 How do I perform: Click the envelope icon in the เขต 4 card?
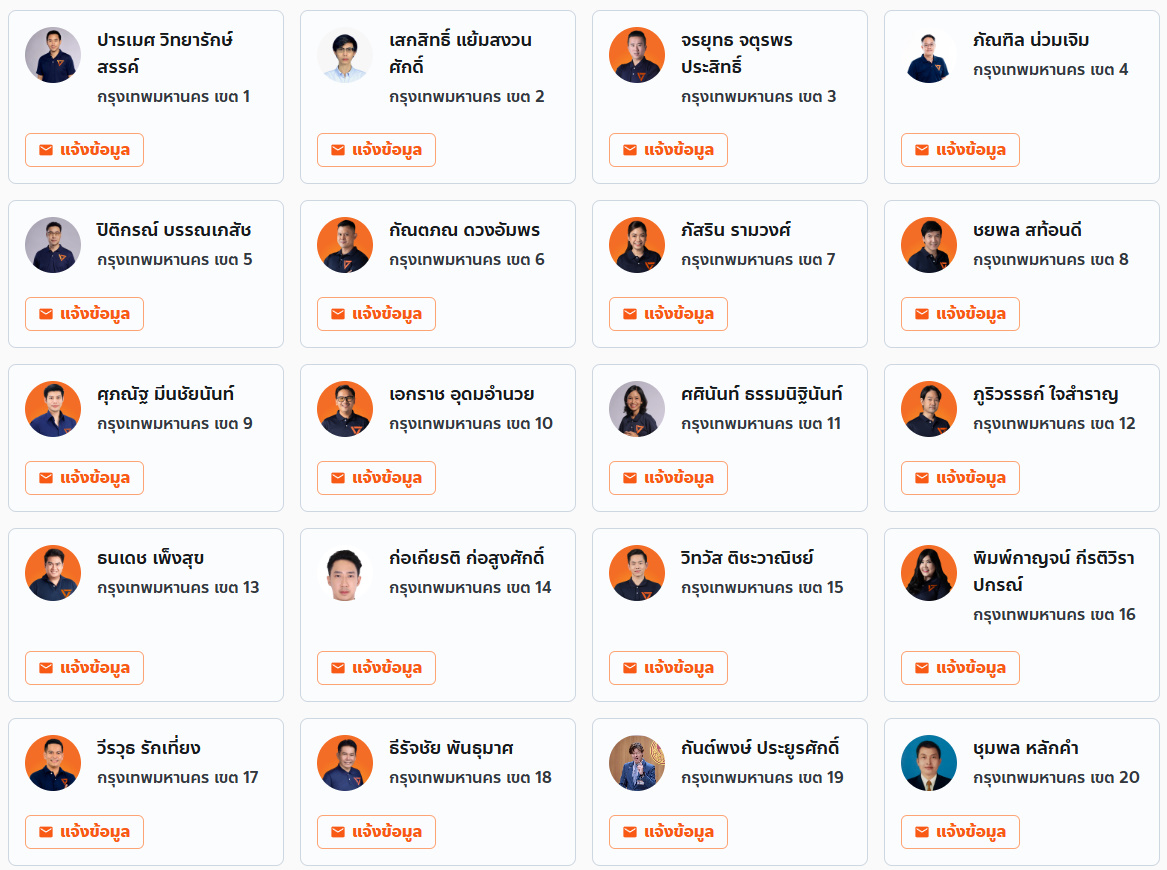(922, 150)
